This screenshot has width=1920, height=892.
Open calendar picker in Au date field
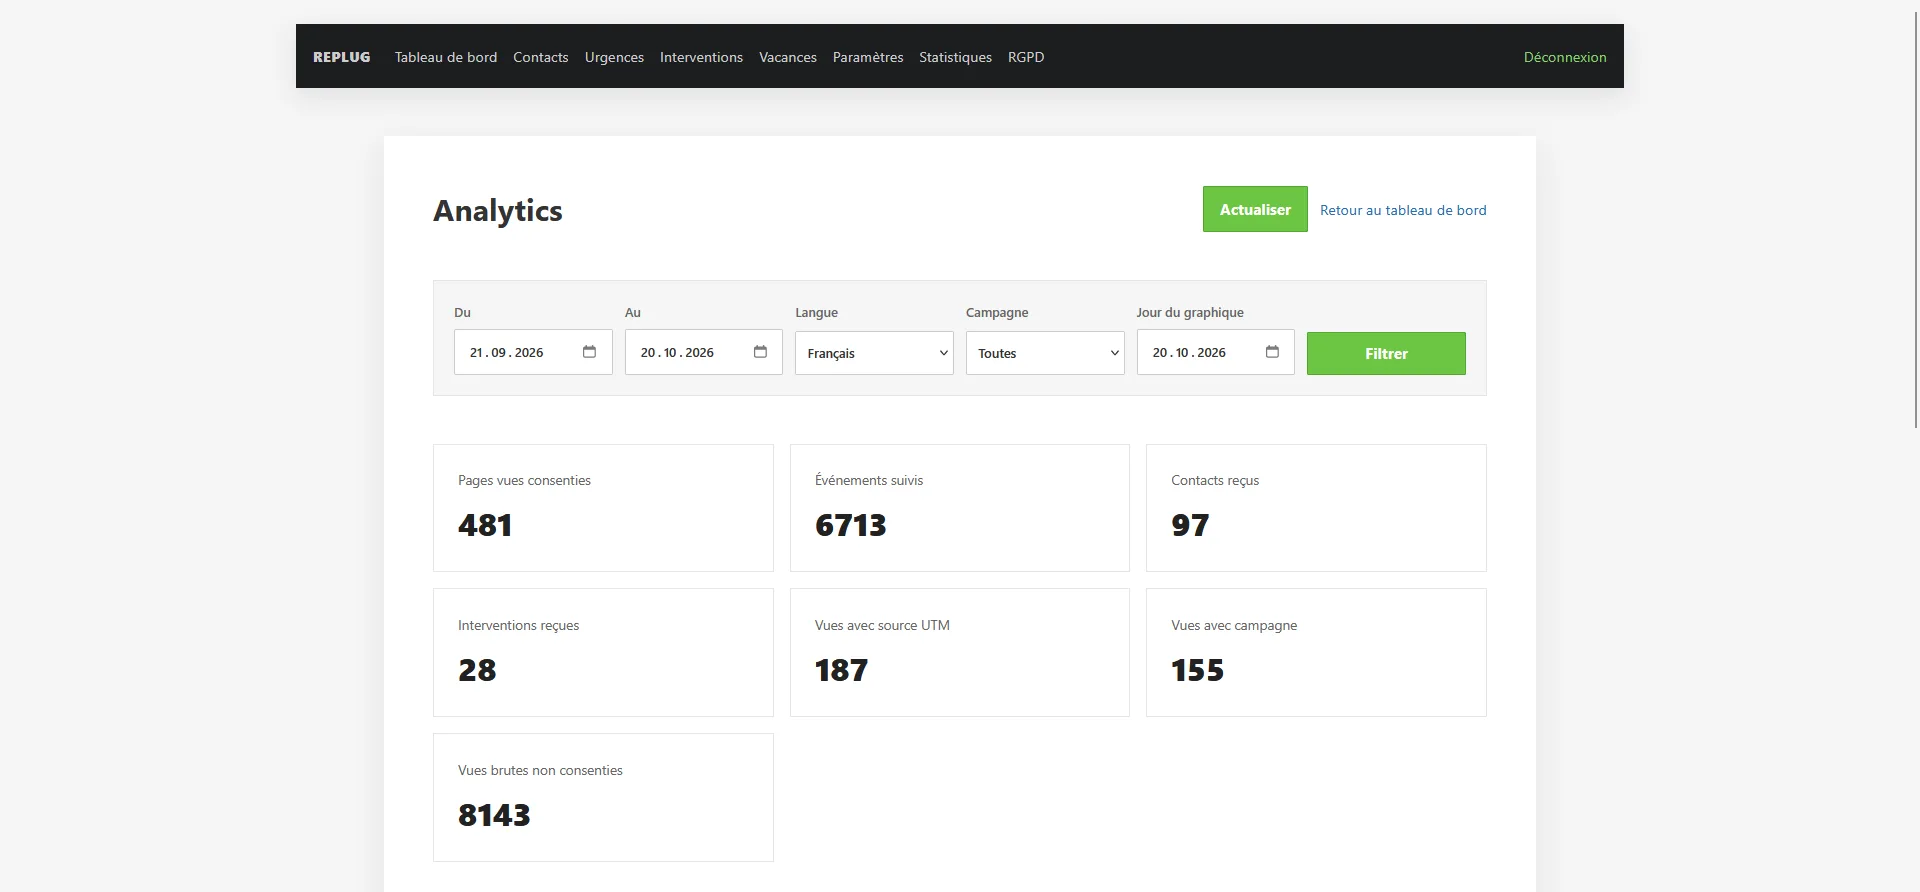tap(760, 352)
